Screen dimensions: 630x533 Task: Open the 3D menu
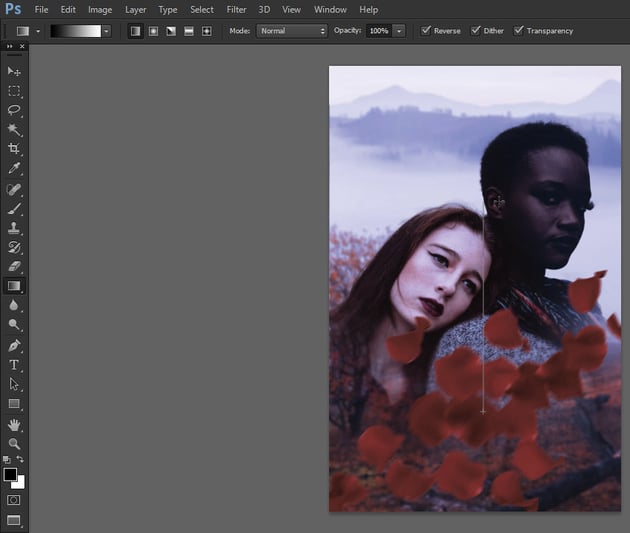pos(264,10)
